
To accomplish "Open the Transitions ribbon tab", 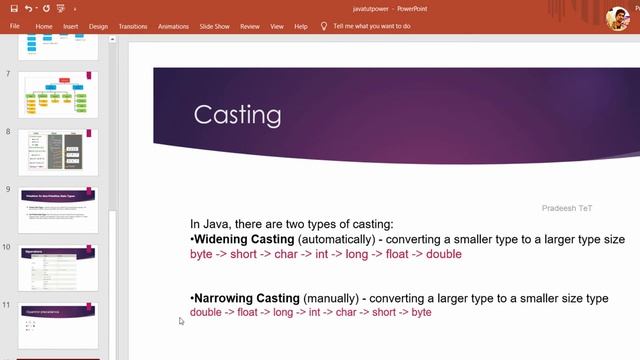I will pos(133,26).
